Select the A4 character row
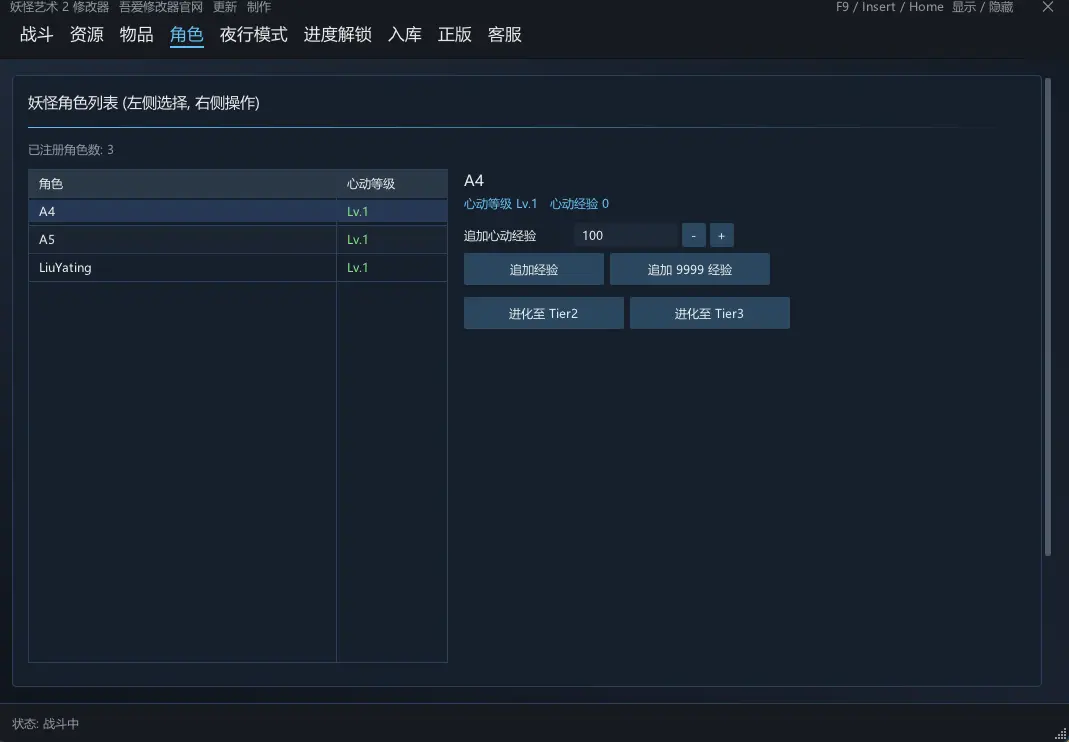Image resolution: width=1069 pixels, height=742 pixels. tap(237, 211)
